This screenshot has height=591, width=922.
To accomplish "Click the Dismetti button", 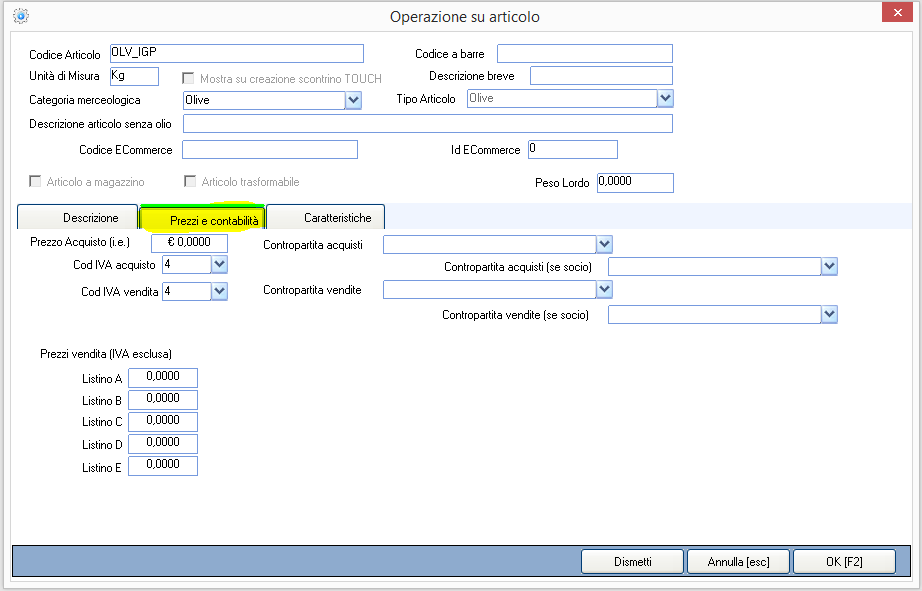I will 632,562.
